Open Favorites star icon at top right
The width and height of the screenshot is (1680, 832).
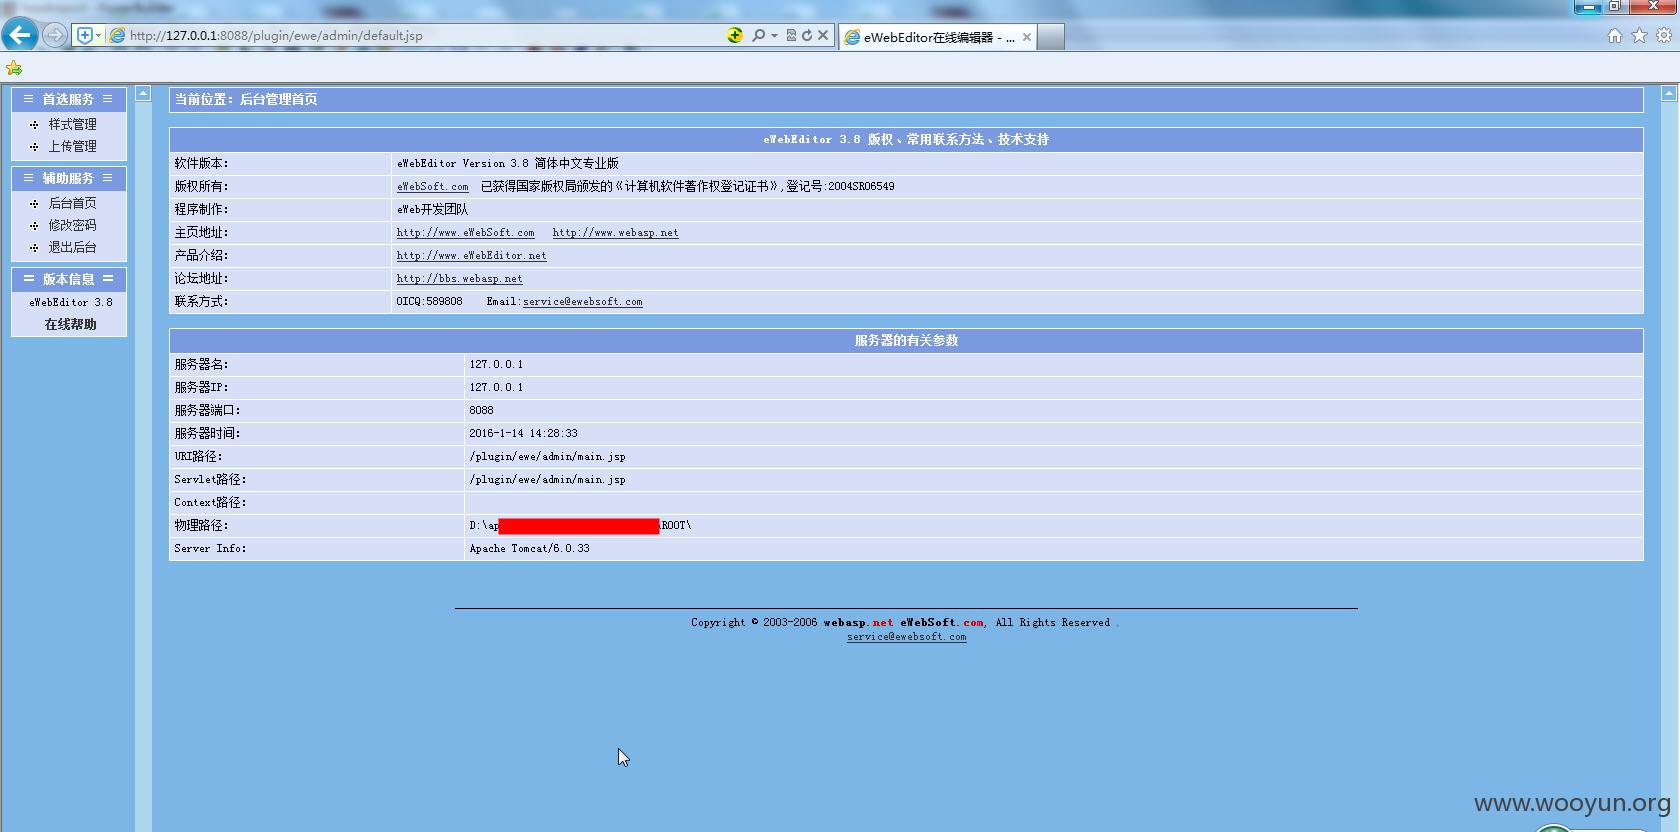pyautogui.click(x=1639, y=35)
